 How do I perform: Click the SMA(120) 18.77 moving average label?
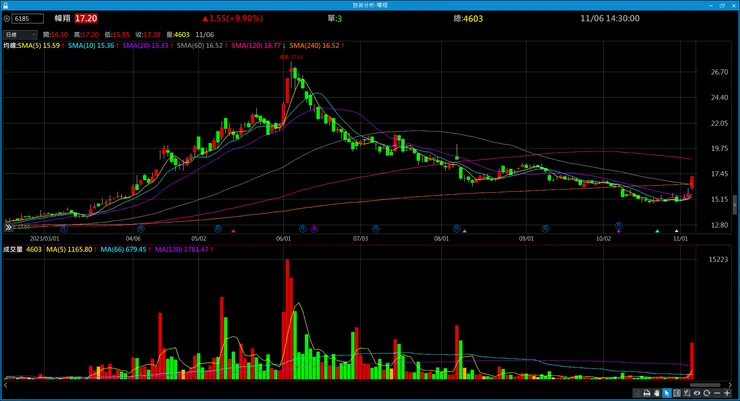click(x=258, y=46)
